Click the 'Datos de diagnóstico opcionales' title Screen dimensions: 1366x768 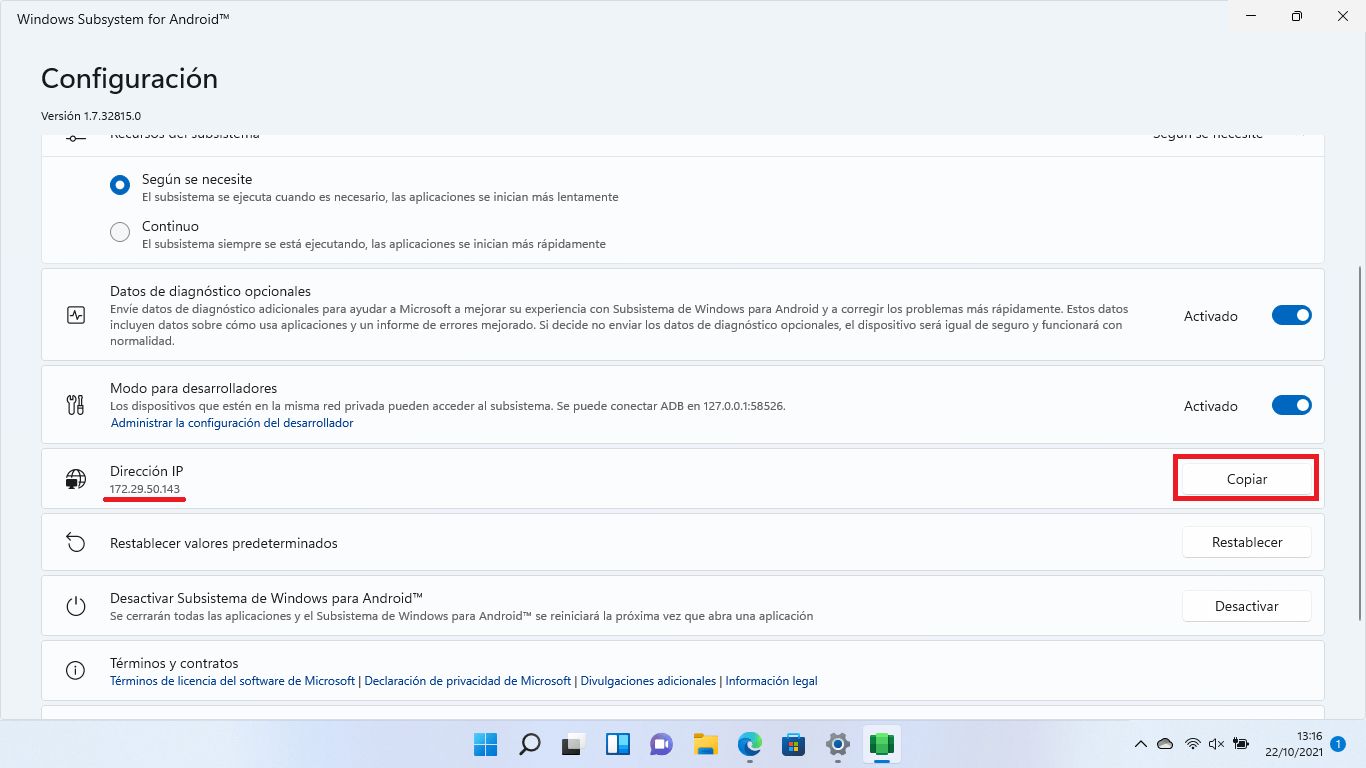[210, 292]
